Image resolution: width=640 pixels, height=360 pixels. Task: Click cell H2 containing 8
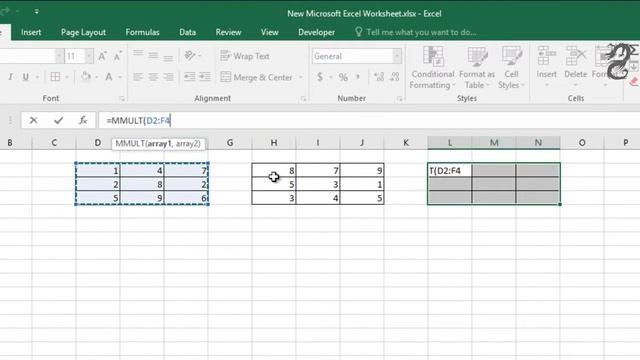[x=274, y=171]
